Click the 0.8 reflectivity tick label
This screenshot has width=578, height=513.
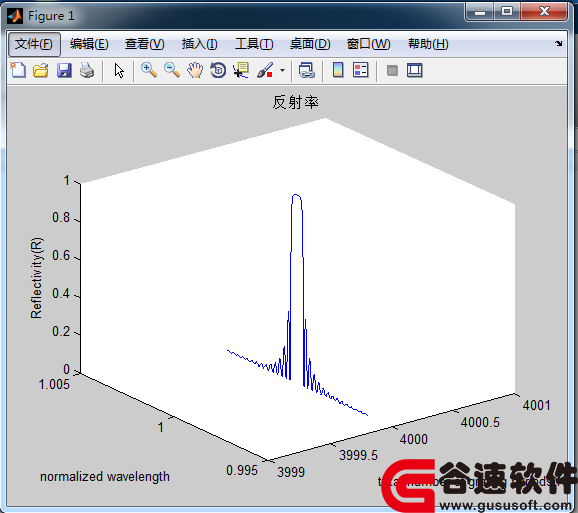click(61, 218)
